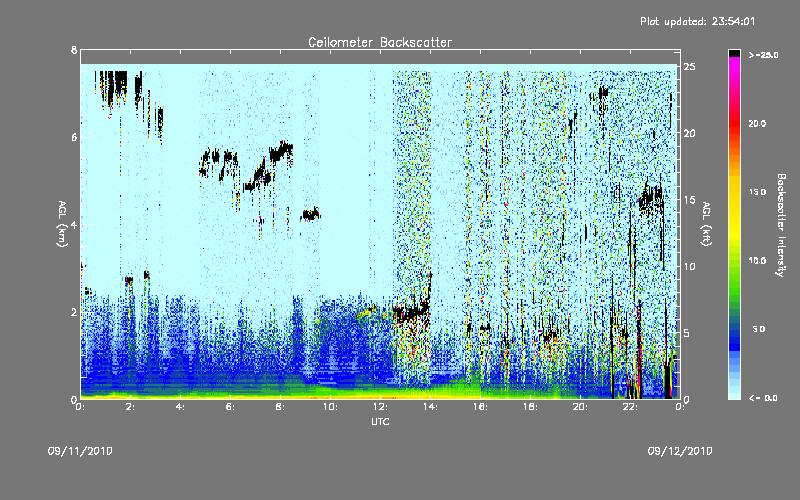Viewport: 800px width, 500px height.
Task: Click the "2" tick on the km axis
Action: [74, 312]
